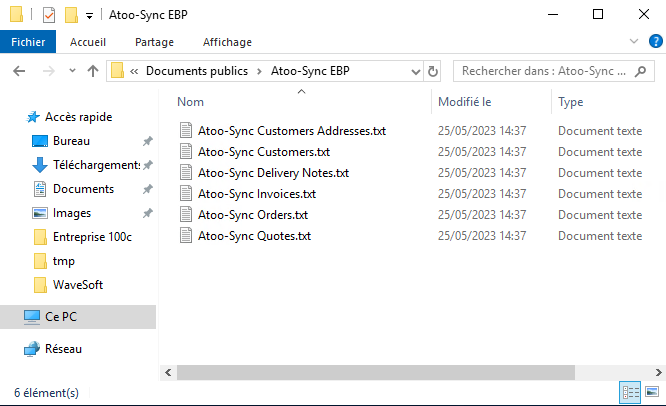The height and width of the screenshot is (406, 666).
Task: Select Ce PC in the navigation pane
Action: pos(78,317)
